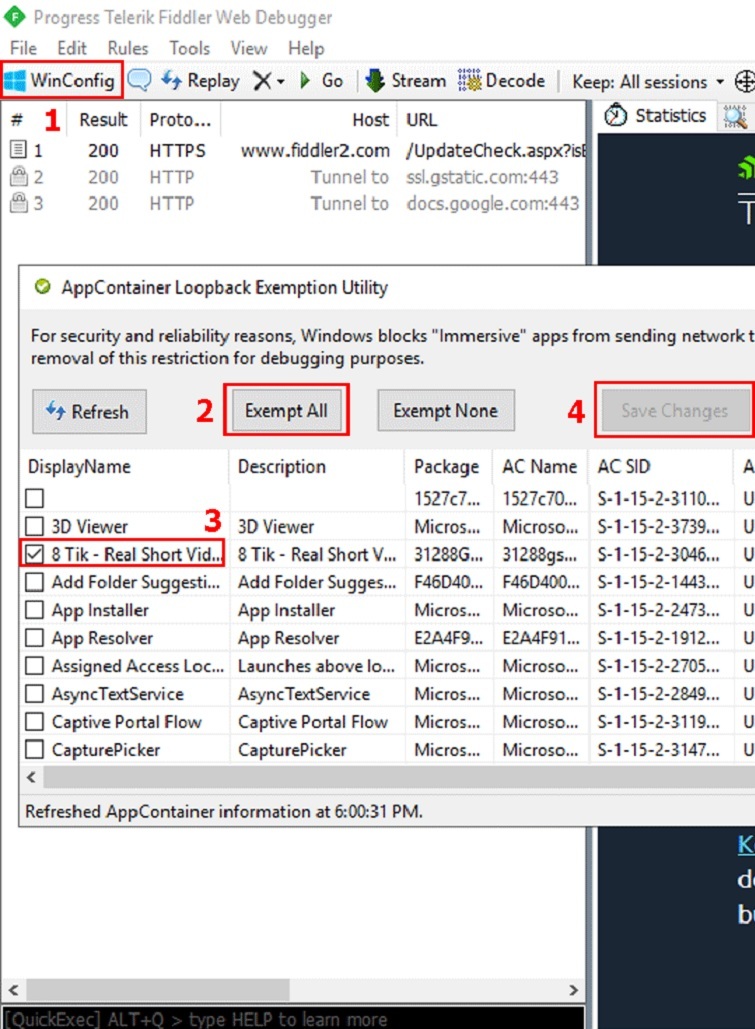Replay the selected session
Image resolution: width=755 pixels, height=1029 pixels.
(x=201, y=81)
